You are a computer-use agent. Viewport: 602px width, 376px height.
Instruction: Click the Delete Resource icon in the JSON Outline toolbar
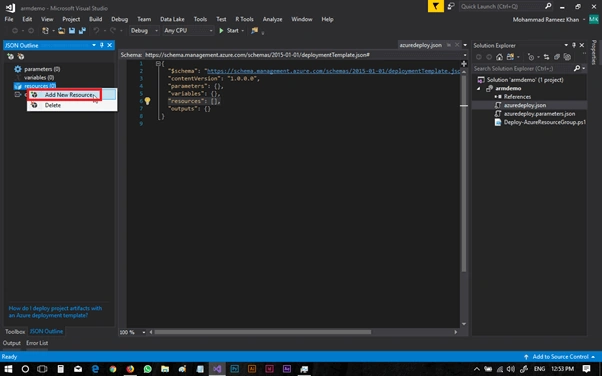pos(21,57)
